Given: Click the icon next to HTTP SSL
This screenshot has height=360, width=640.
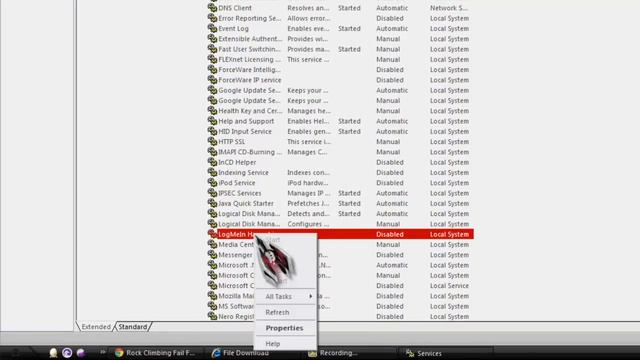Looking at the screenshot, I should (212, 141).
